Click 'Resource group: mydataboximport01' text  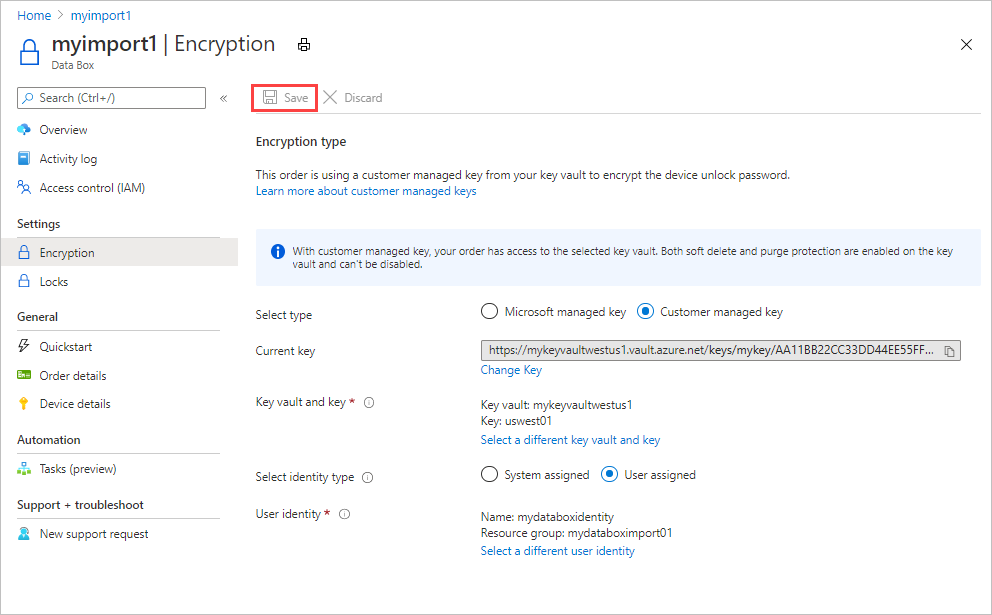pos(576,533)
